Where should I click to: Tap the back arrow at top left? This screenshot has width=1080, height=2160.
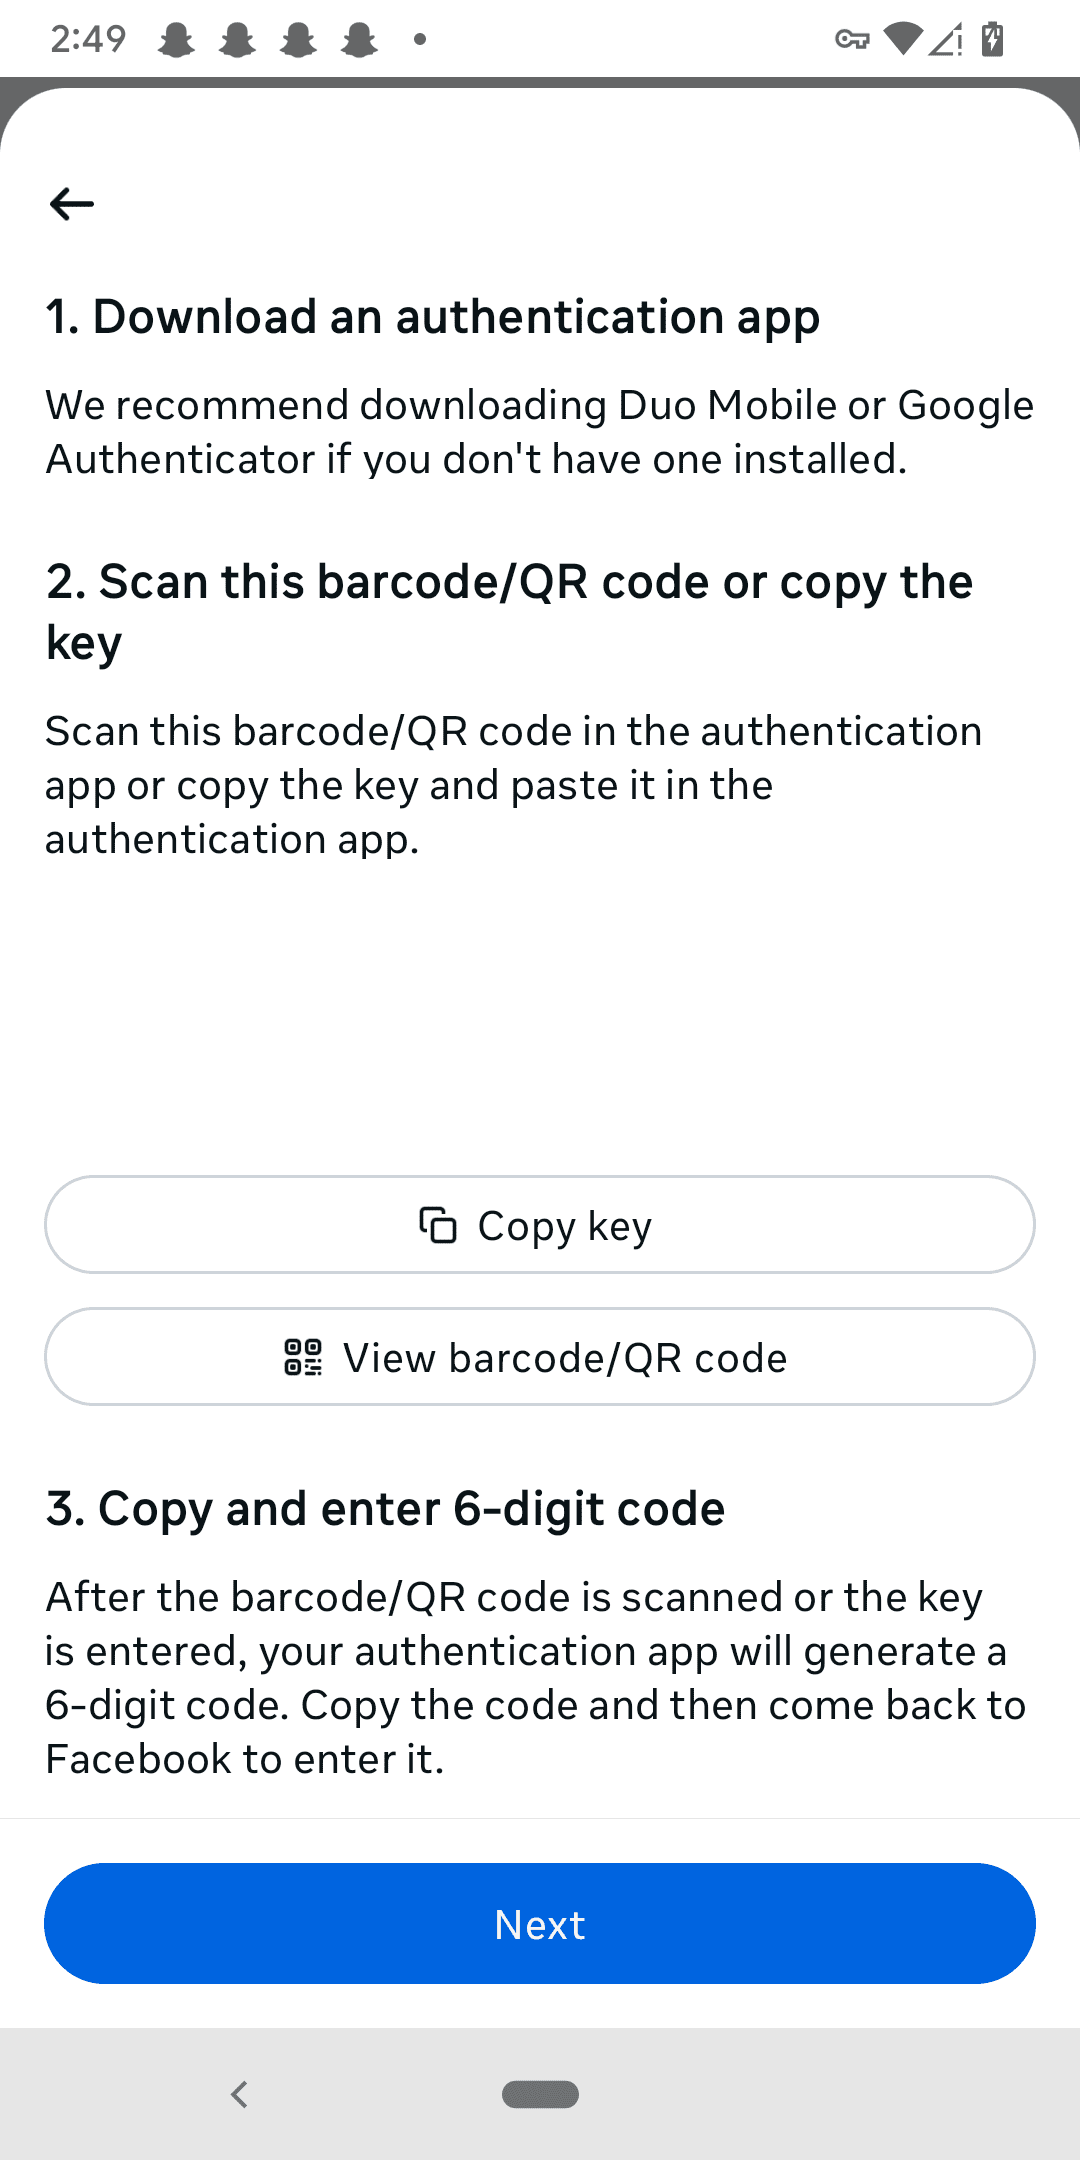click(71, 203)
